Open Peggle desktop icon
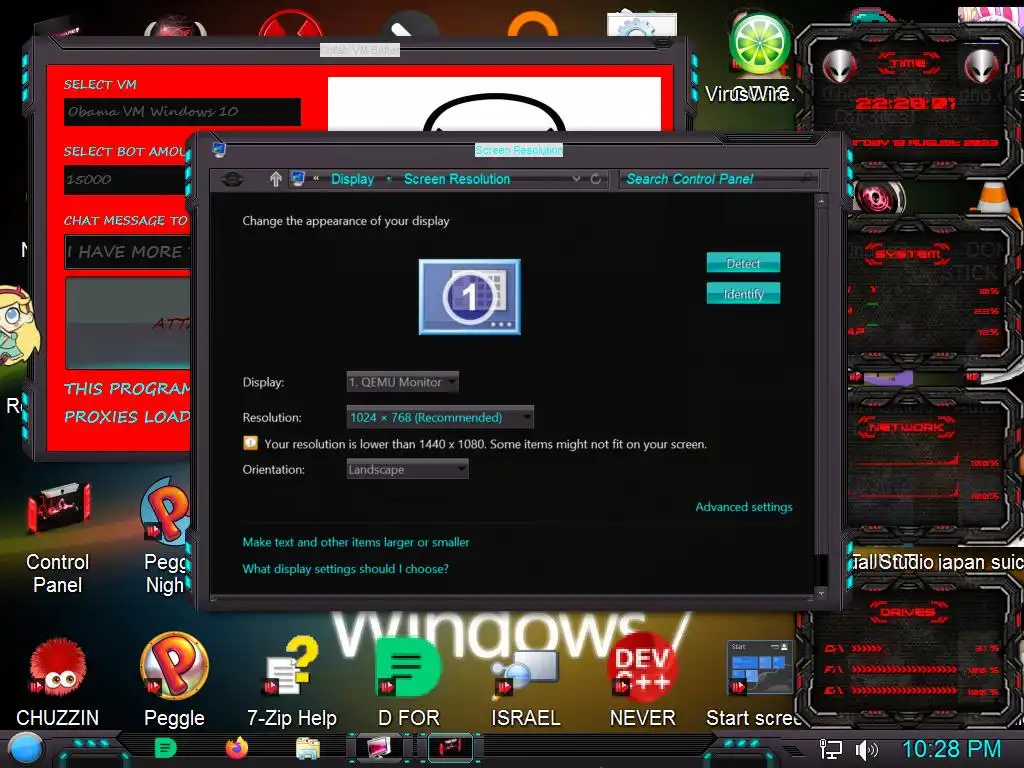This screenshot has height=768, width=1024. tap(174, 680)
